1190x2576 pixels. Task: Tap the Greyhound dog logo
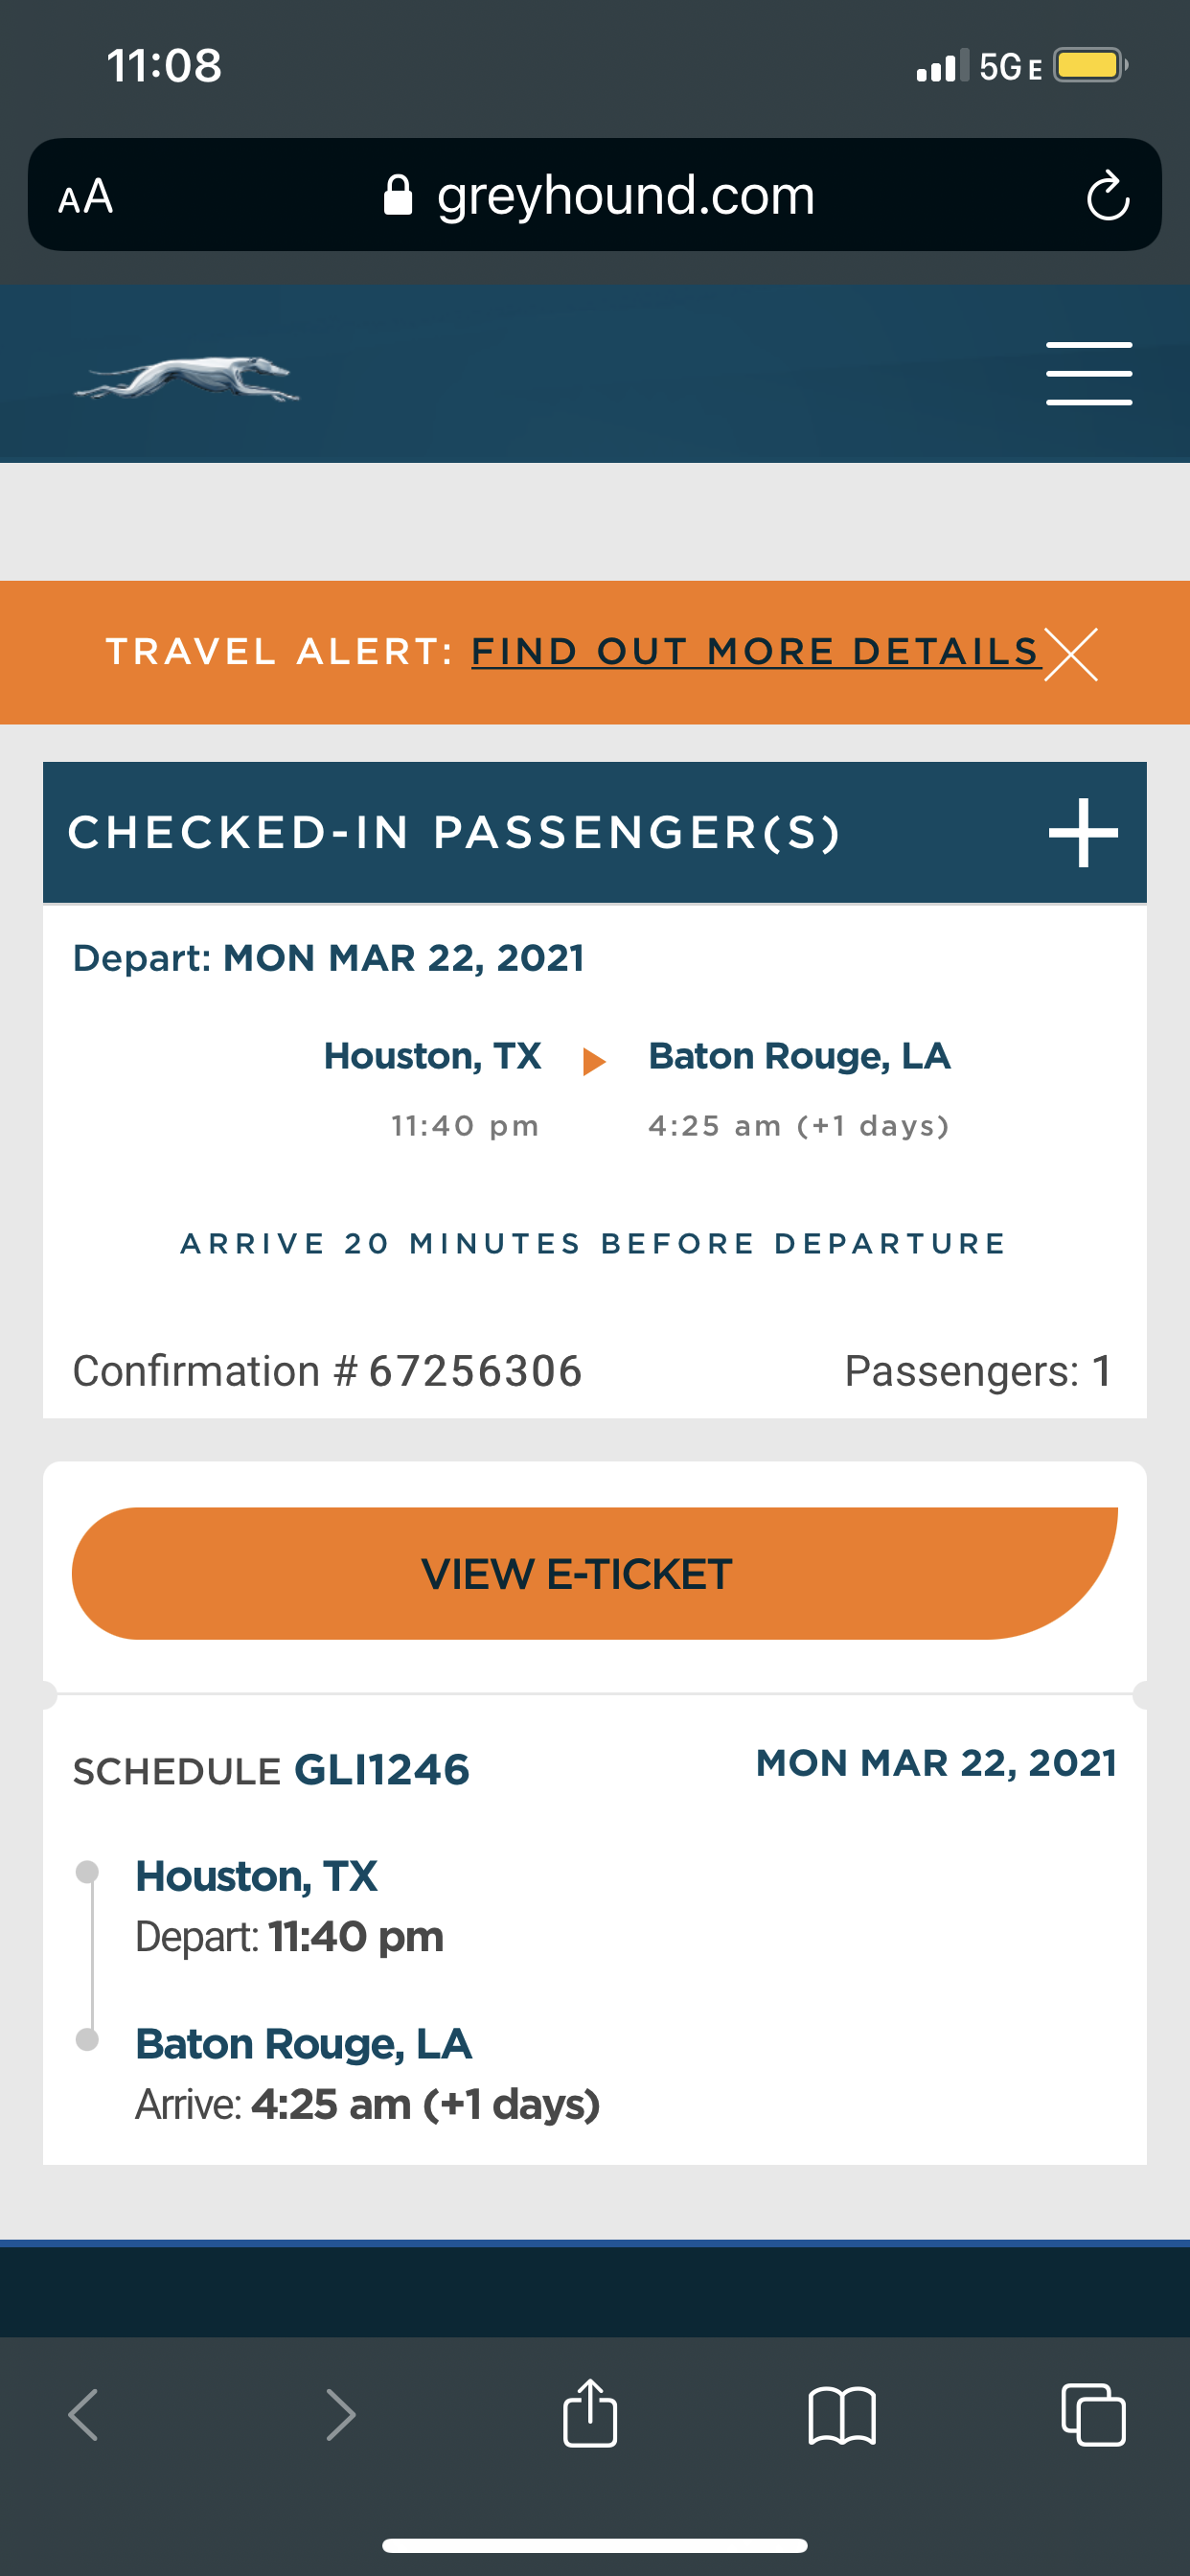[187, 378]
